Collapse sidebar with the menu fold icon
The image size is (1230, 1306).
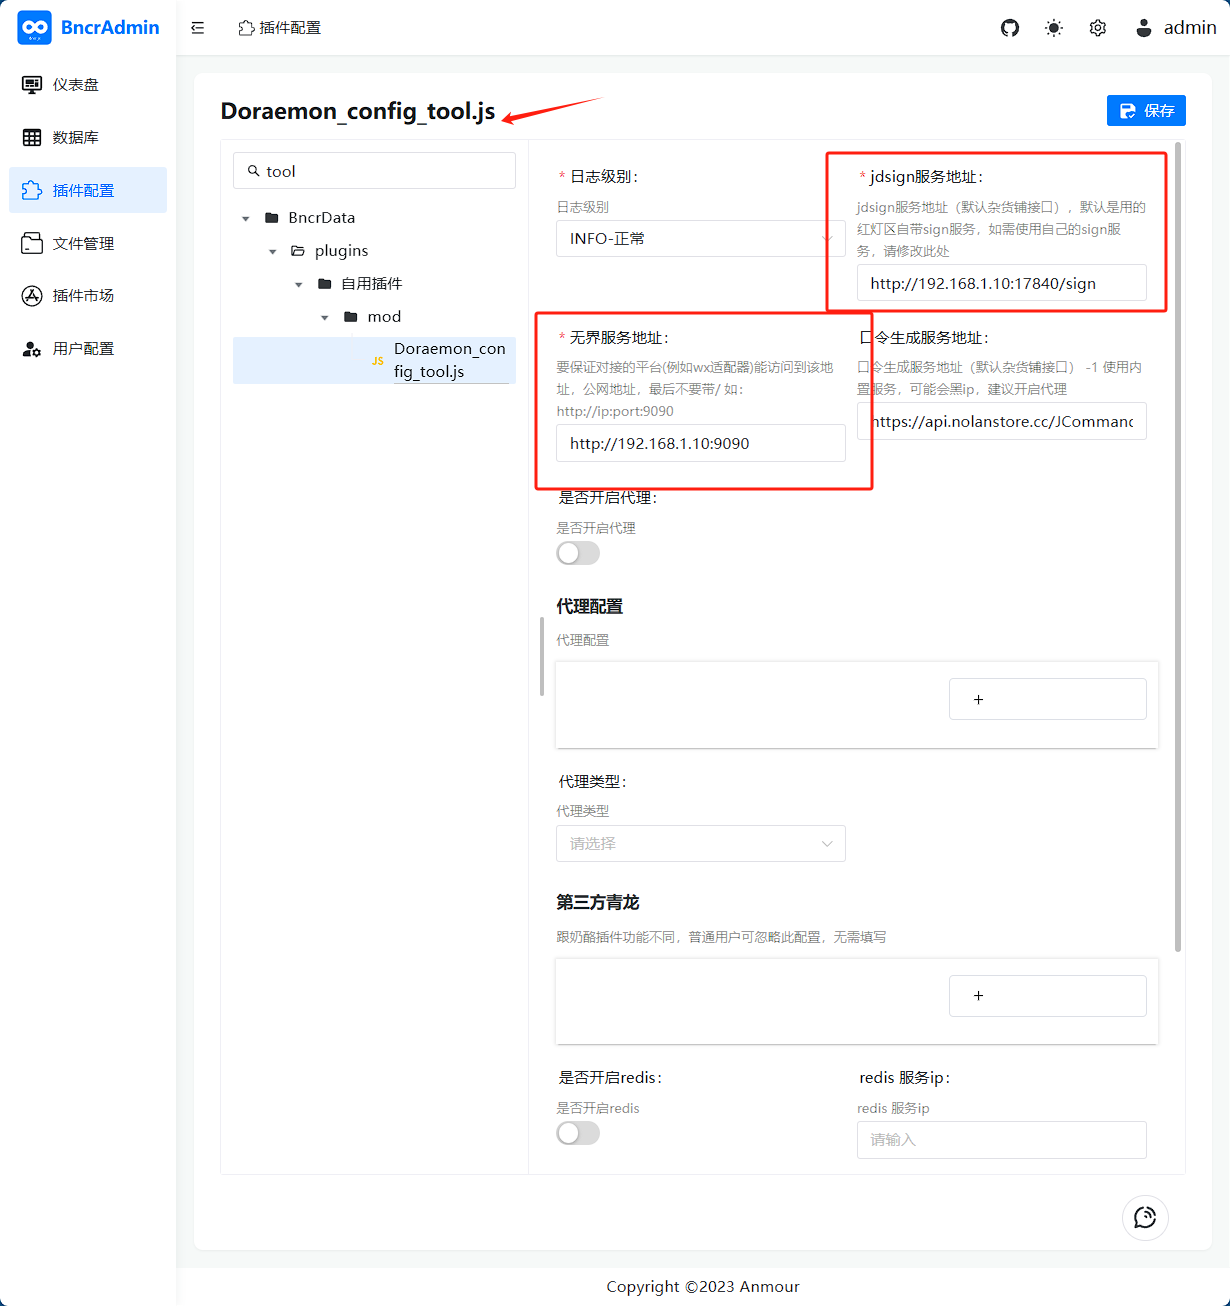point(198,28)
